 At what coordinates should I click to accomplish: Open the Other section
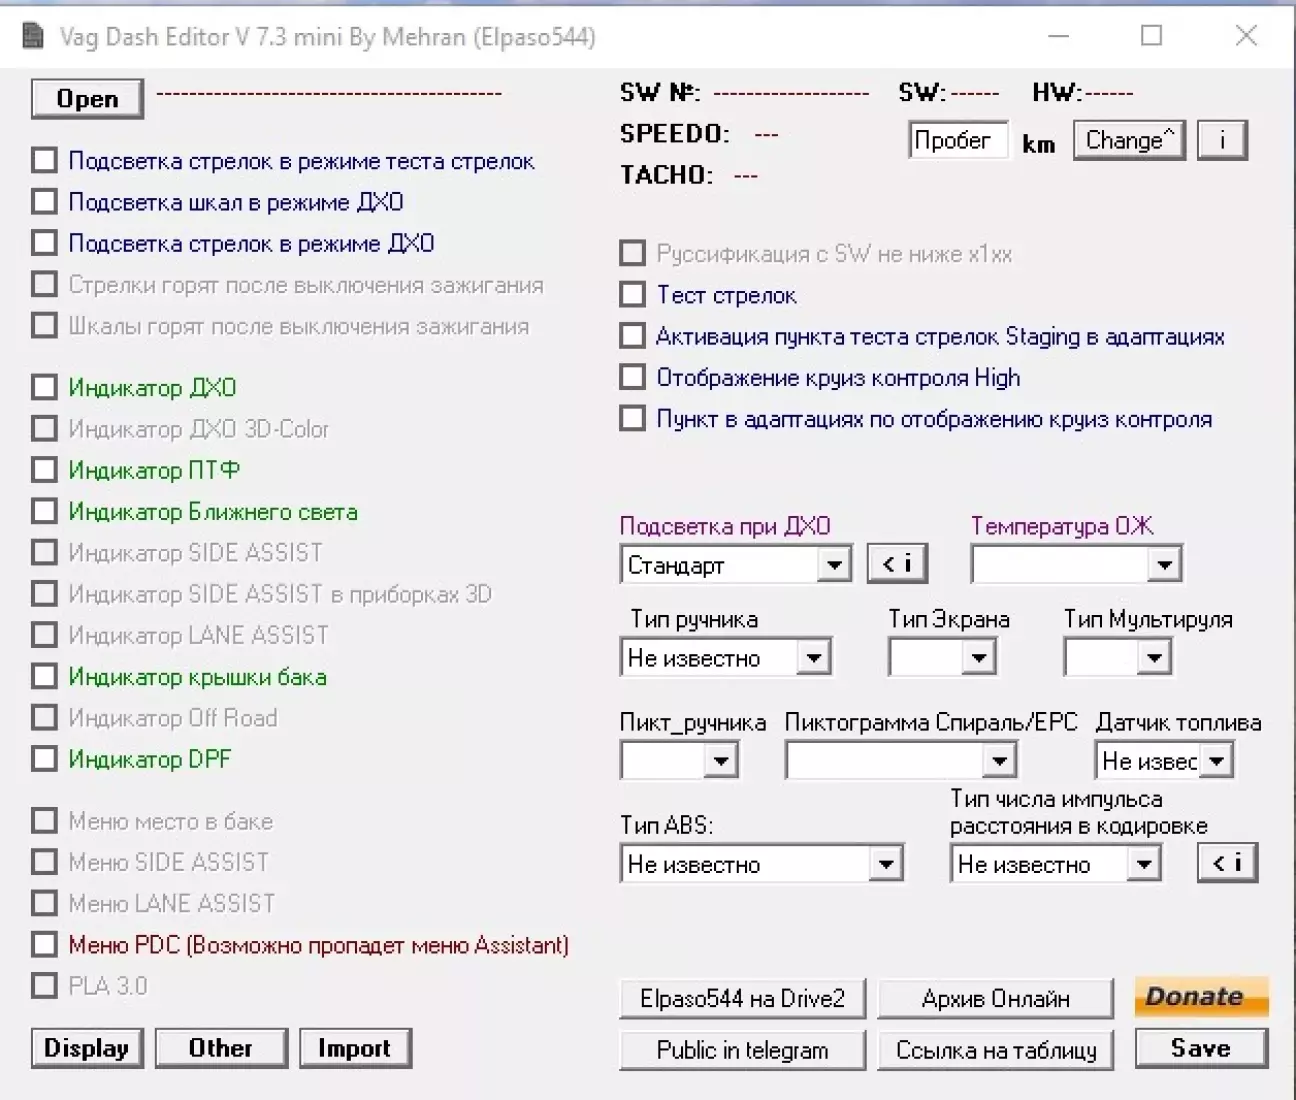point(221,1048)
